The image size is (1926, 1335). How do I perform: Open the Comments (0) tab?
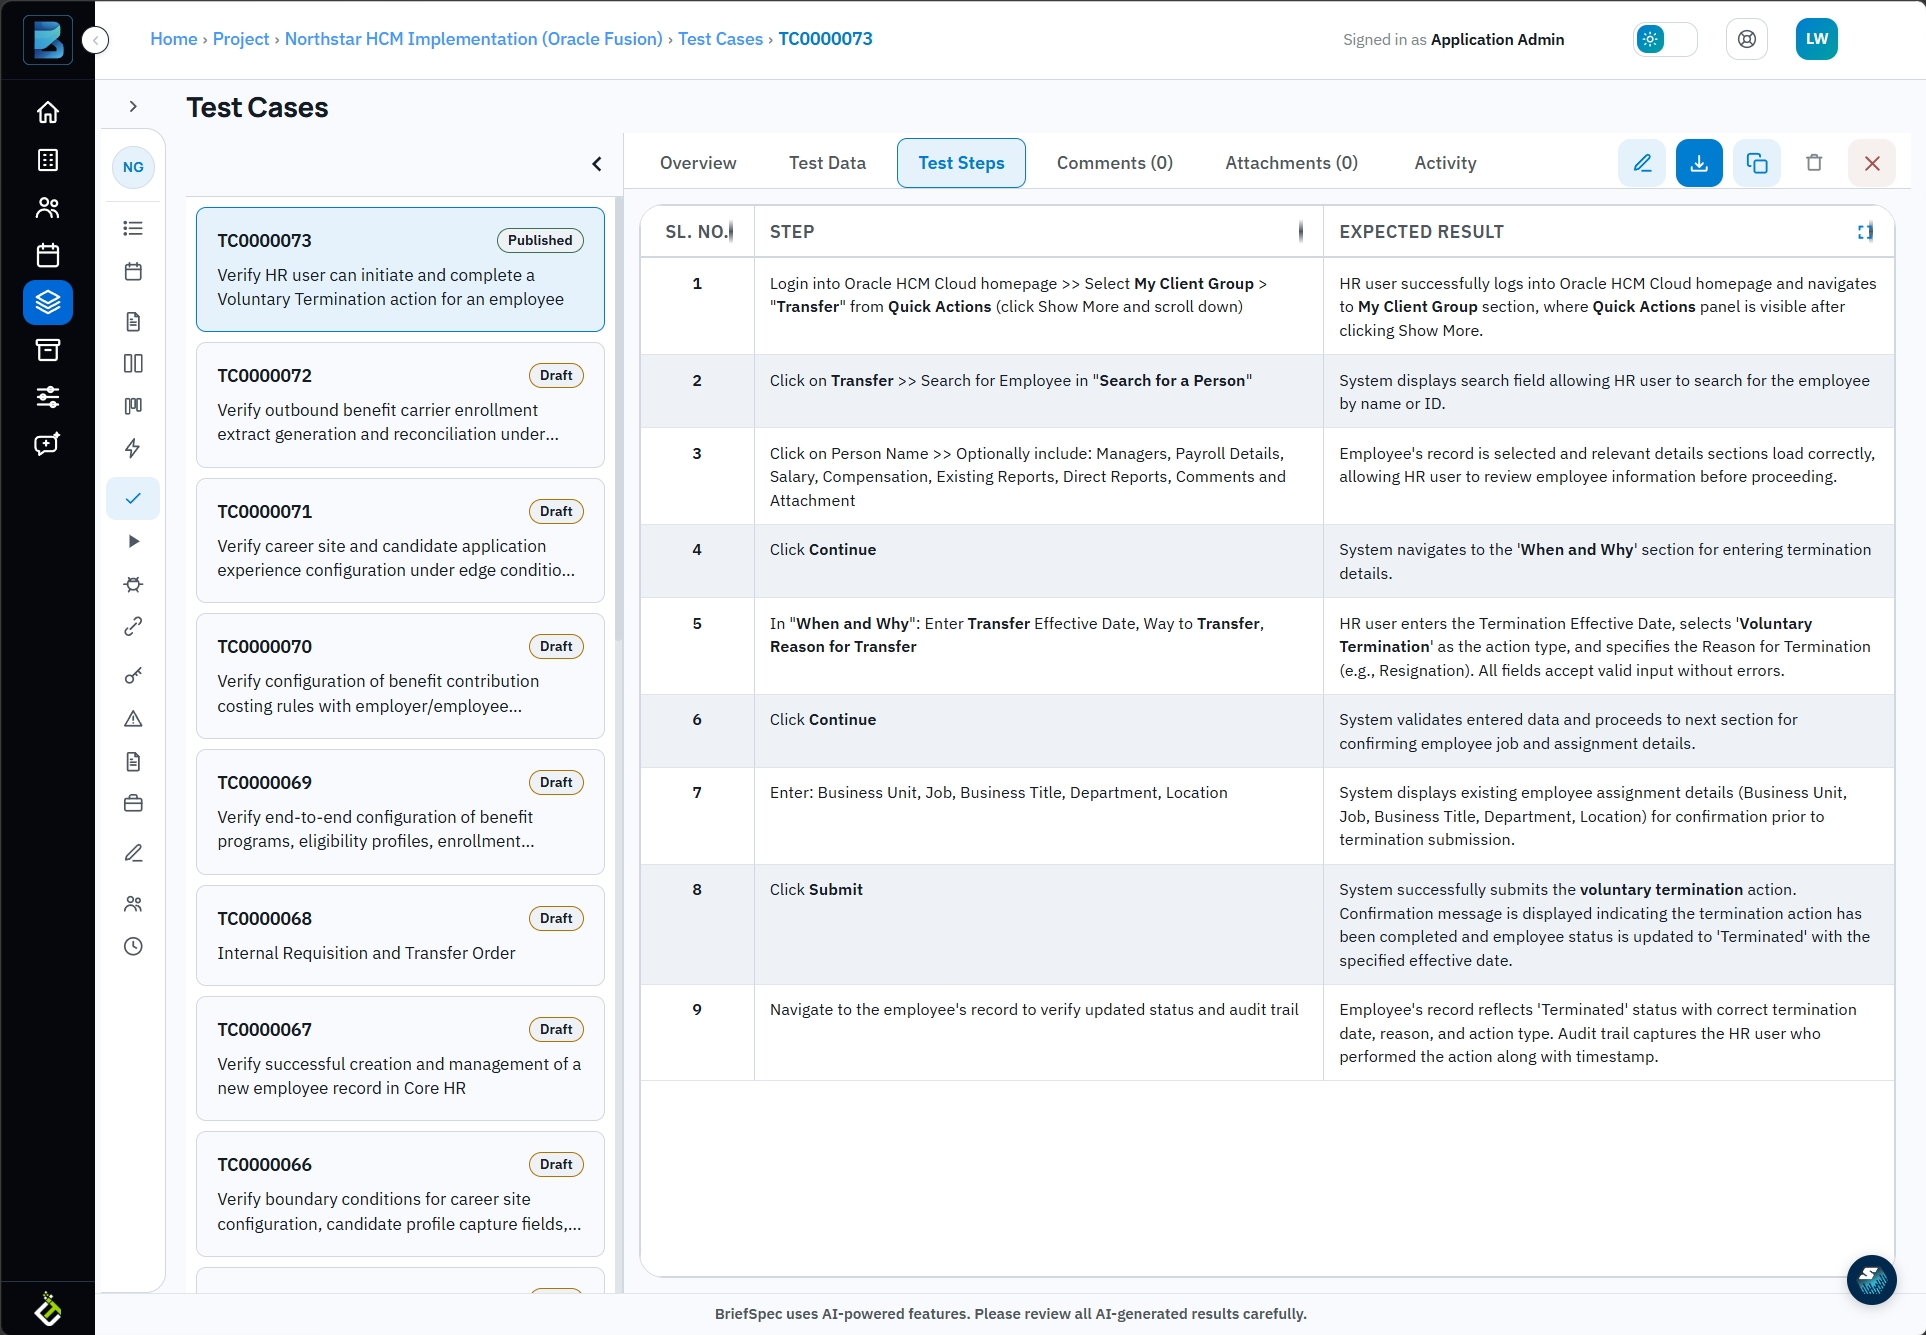(x=1115, y=163)
